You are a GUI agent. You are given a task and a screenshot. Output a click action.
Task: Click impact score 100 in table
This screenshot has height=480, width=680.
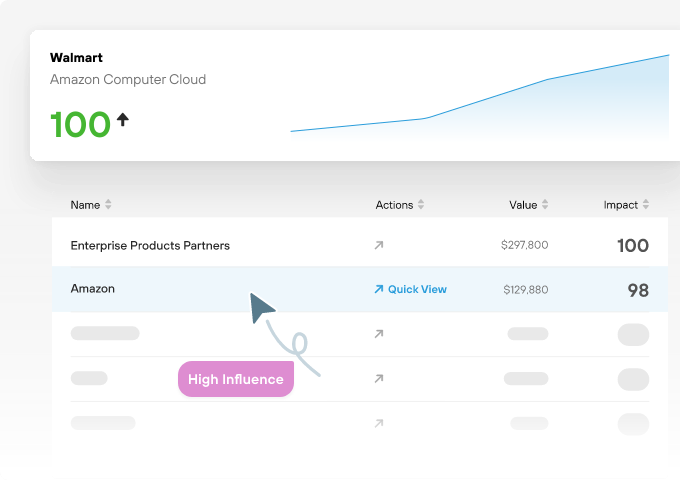[633, 246]
